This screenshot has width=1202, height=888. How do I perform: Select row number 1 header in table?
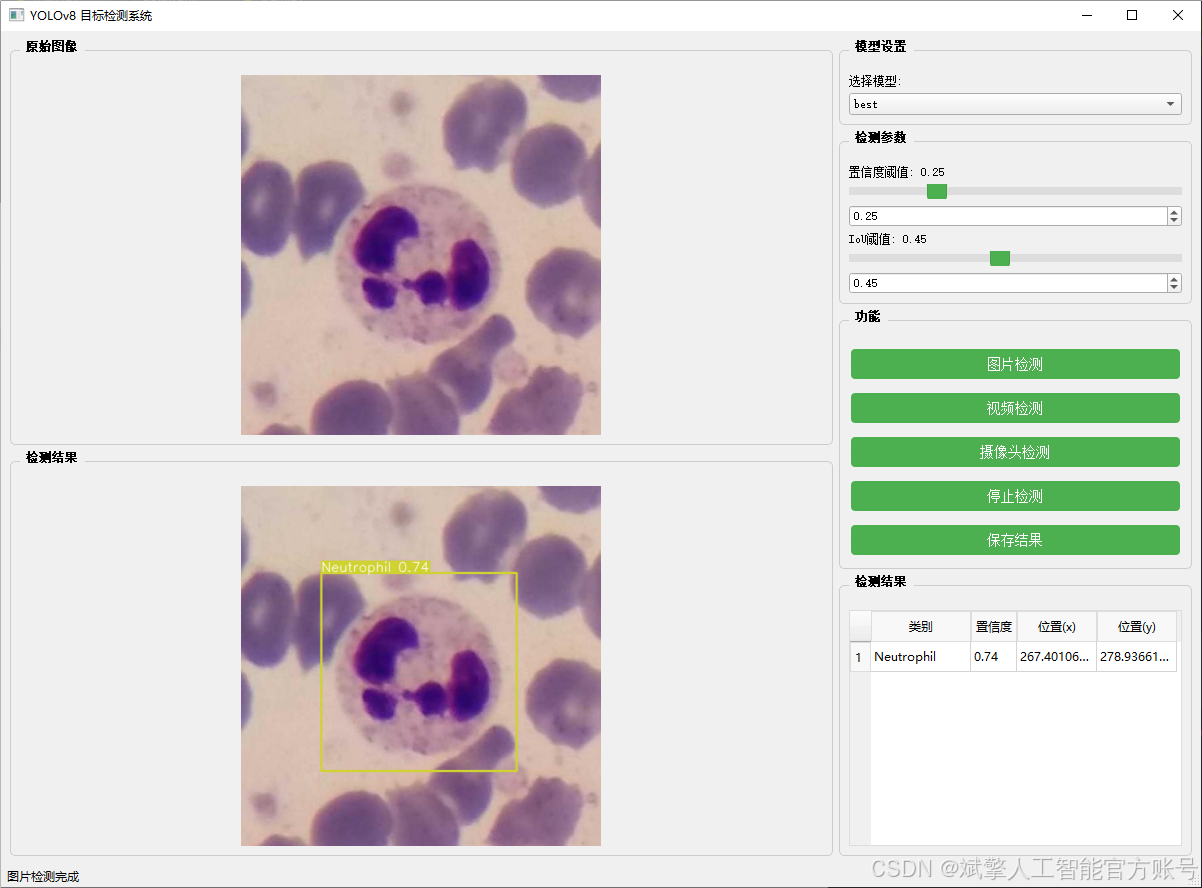tap(859, 657)
